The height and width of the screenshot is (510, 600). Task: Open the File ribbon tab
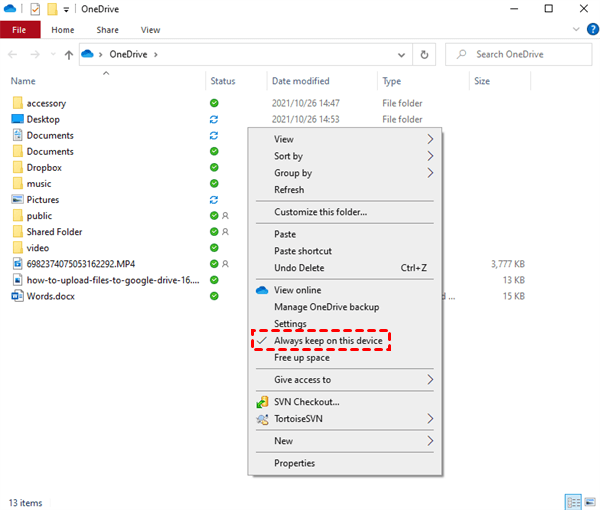coord(19,30)
